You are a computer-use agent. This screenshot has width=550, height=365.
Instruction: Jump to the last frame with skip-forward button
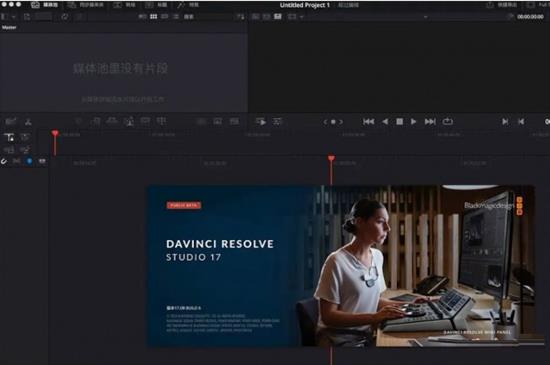coord(430,122)
